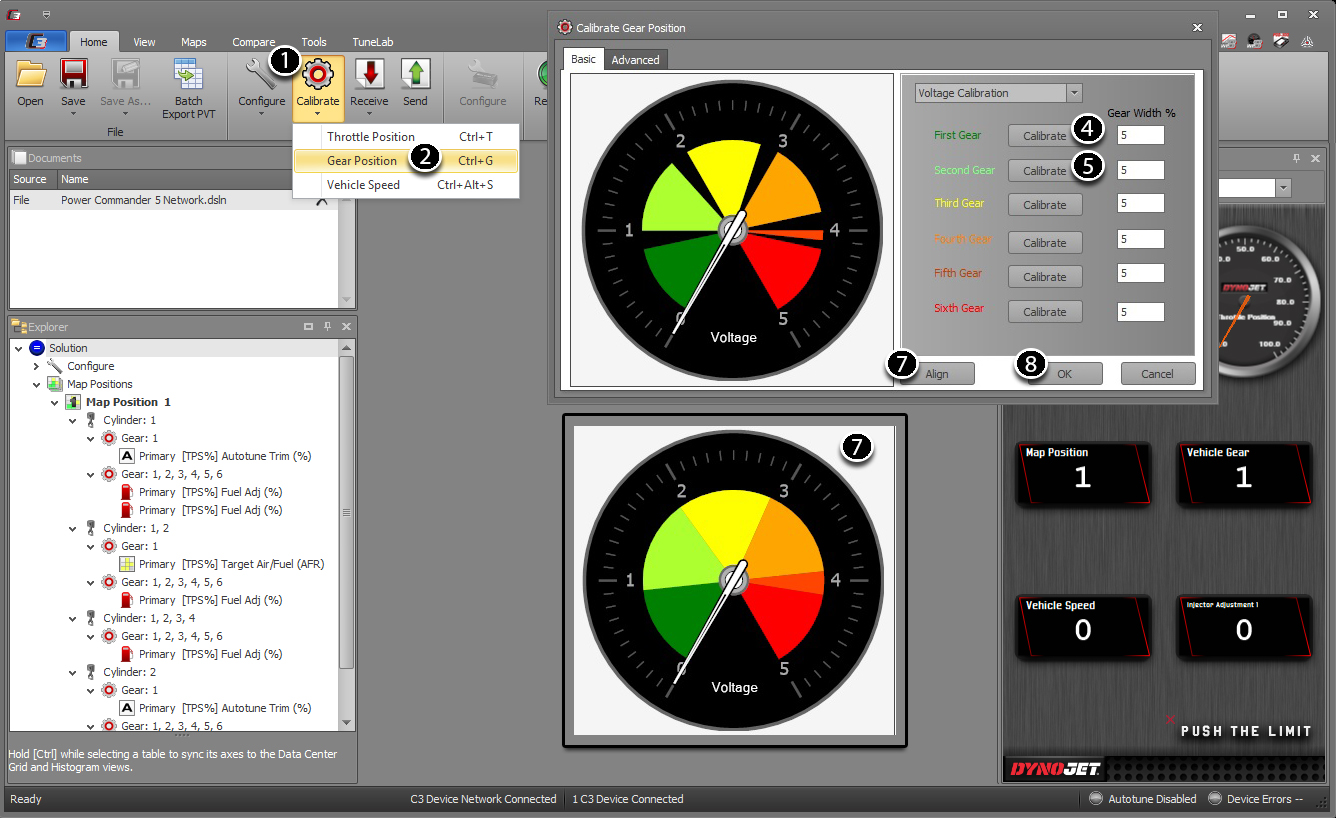Switch to the Advanced tab
Image resolution: width=1336 pixels, height=818 pixels.
tap(635, 59)
